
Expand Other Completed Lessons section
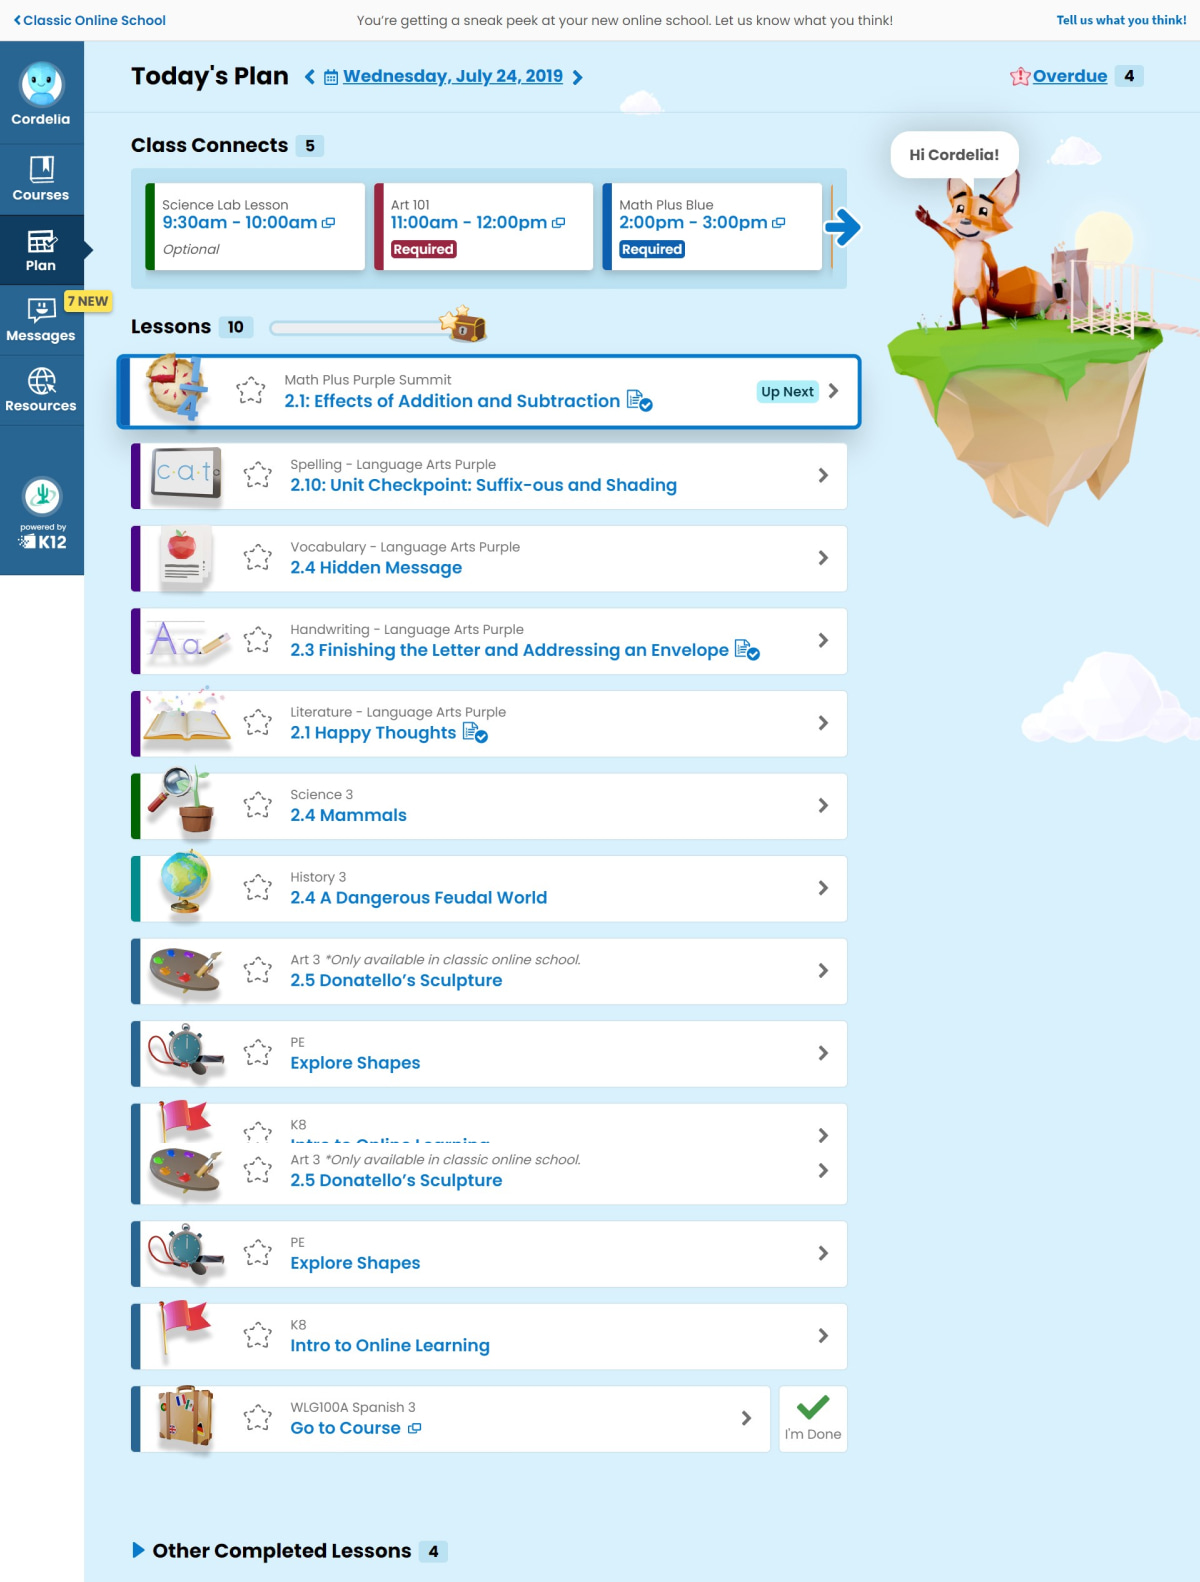tap(139, 1550)
